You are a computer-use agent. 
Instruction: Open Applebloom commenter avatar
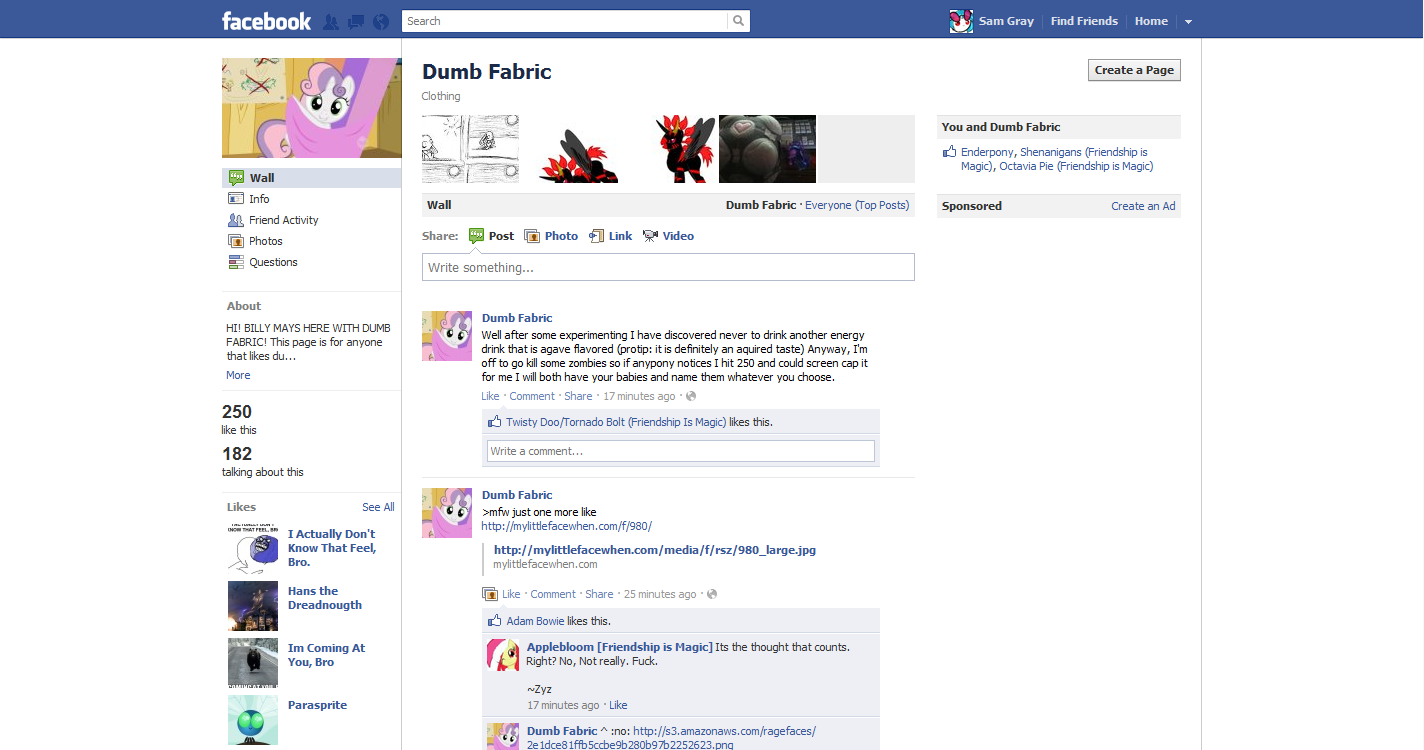pos(503,655)
